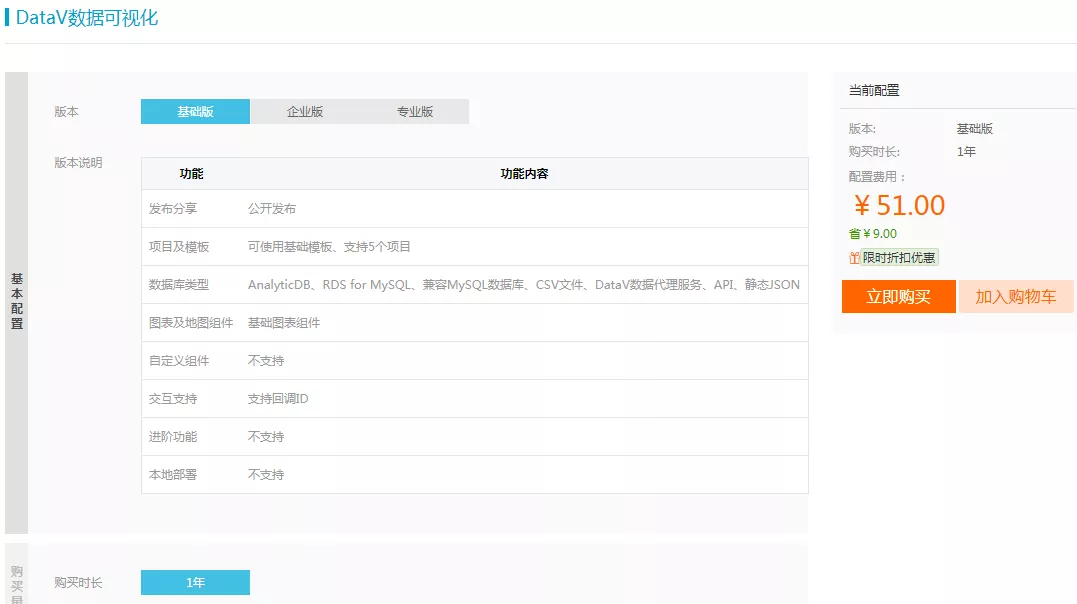Click the 公开发布 cell text
The height and width of the screenshot is (604, 1077).
271,208
